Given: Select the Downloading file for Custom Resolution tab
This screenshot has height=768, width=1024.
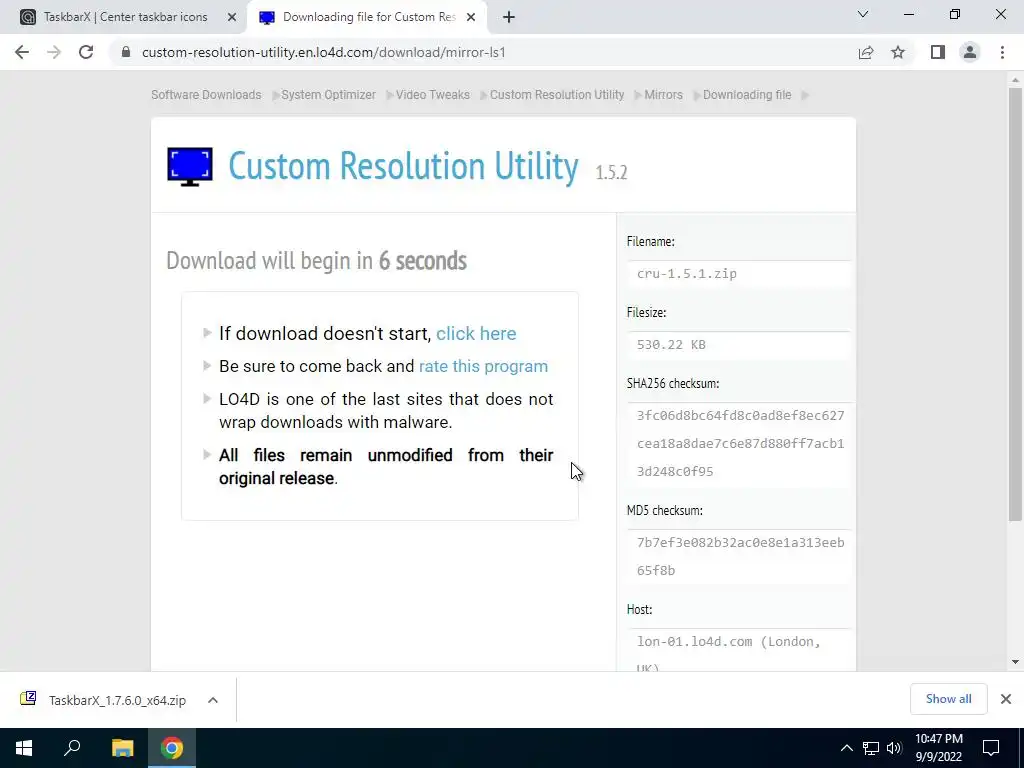Looking at the screenshot, I should coord(369,17).
